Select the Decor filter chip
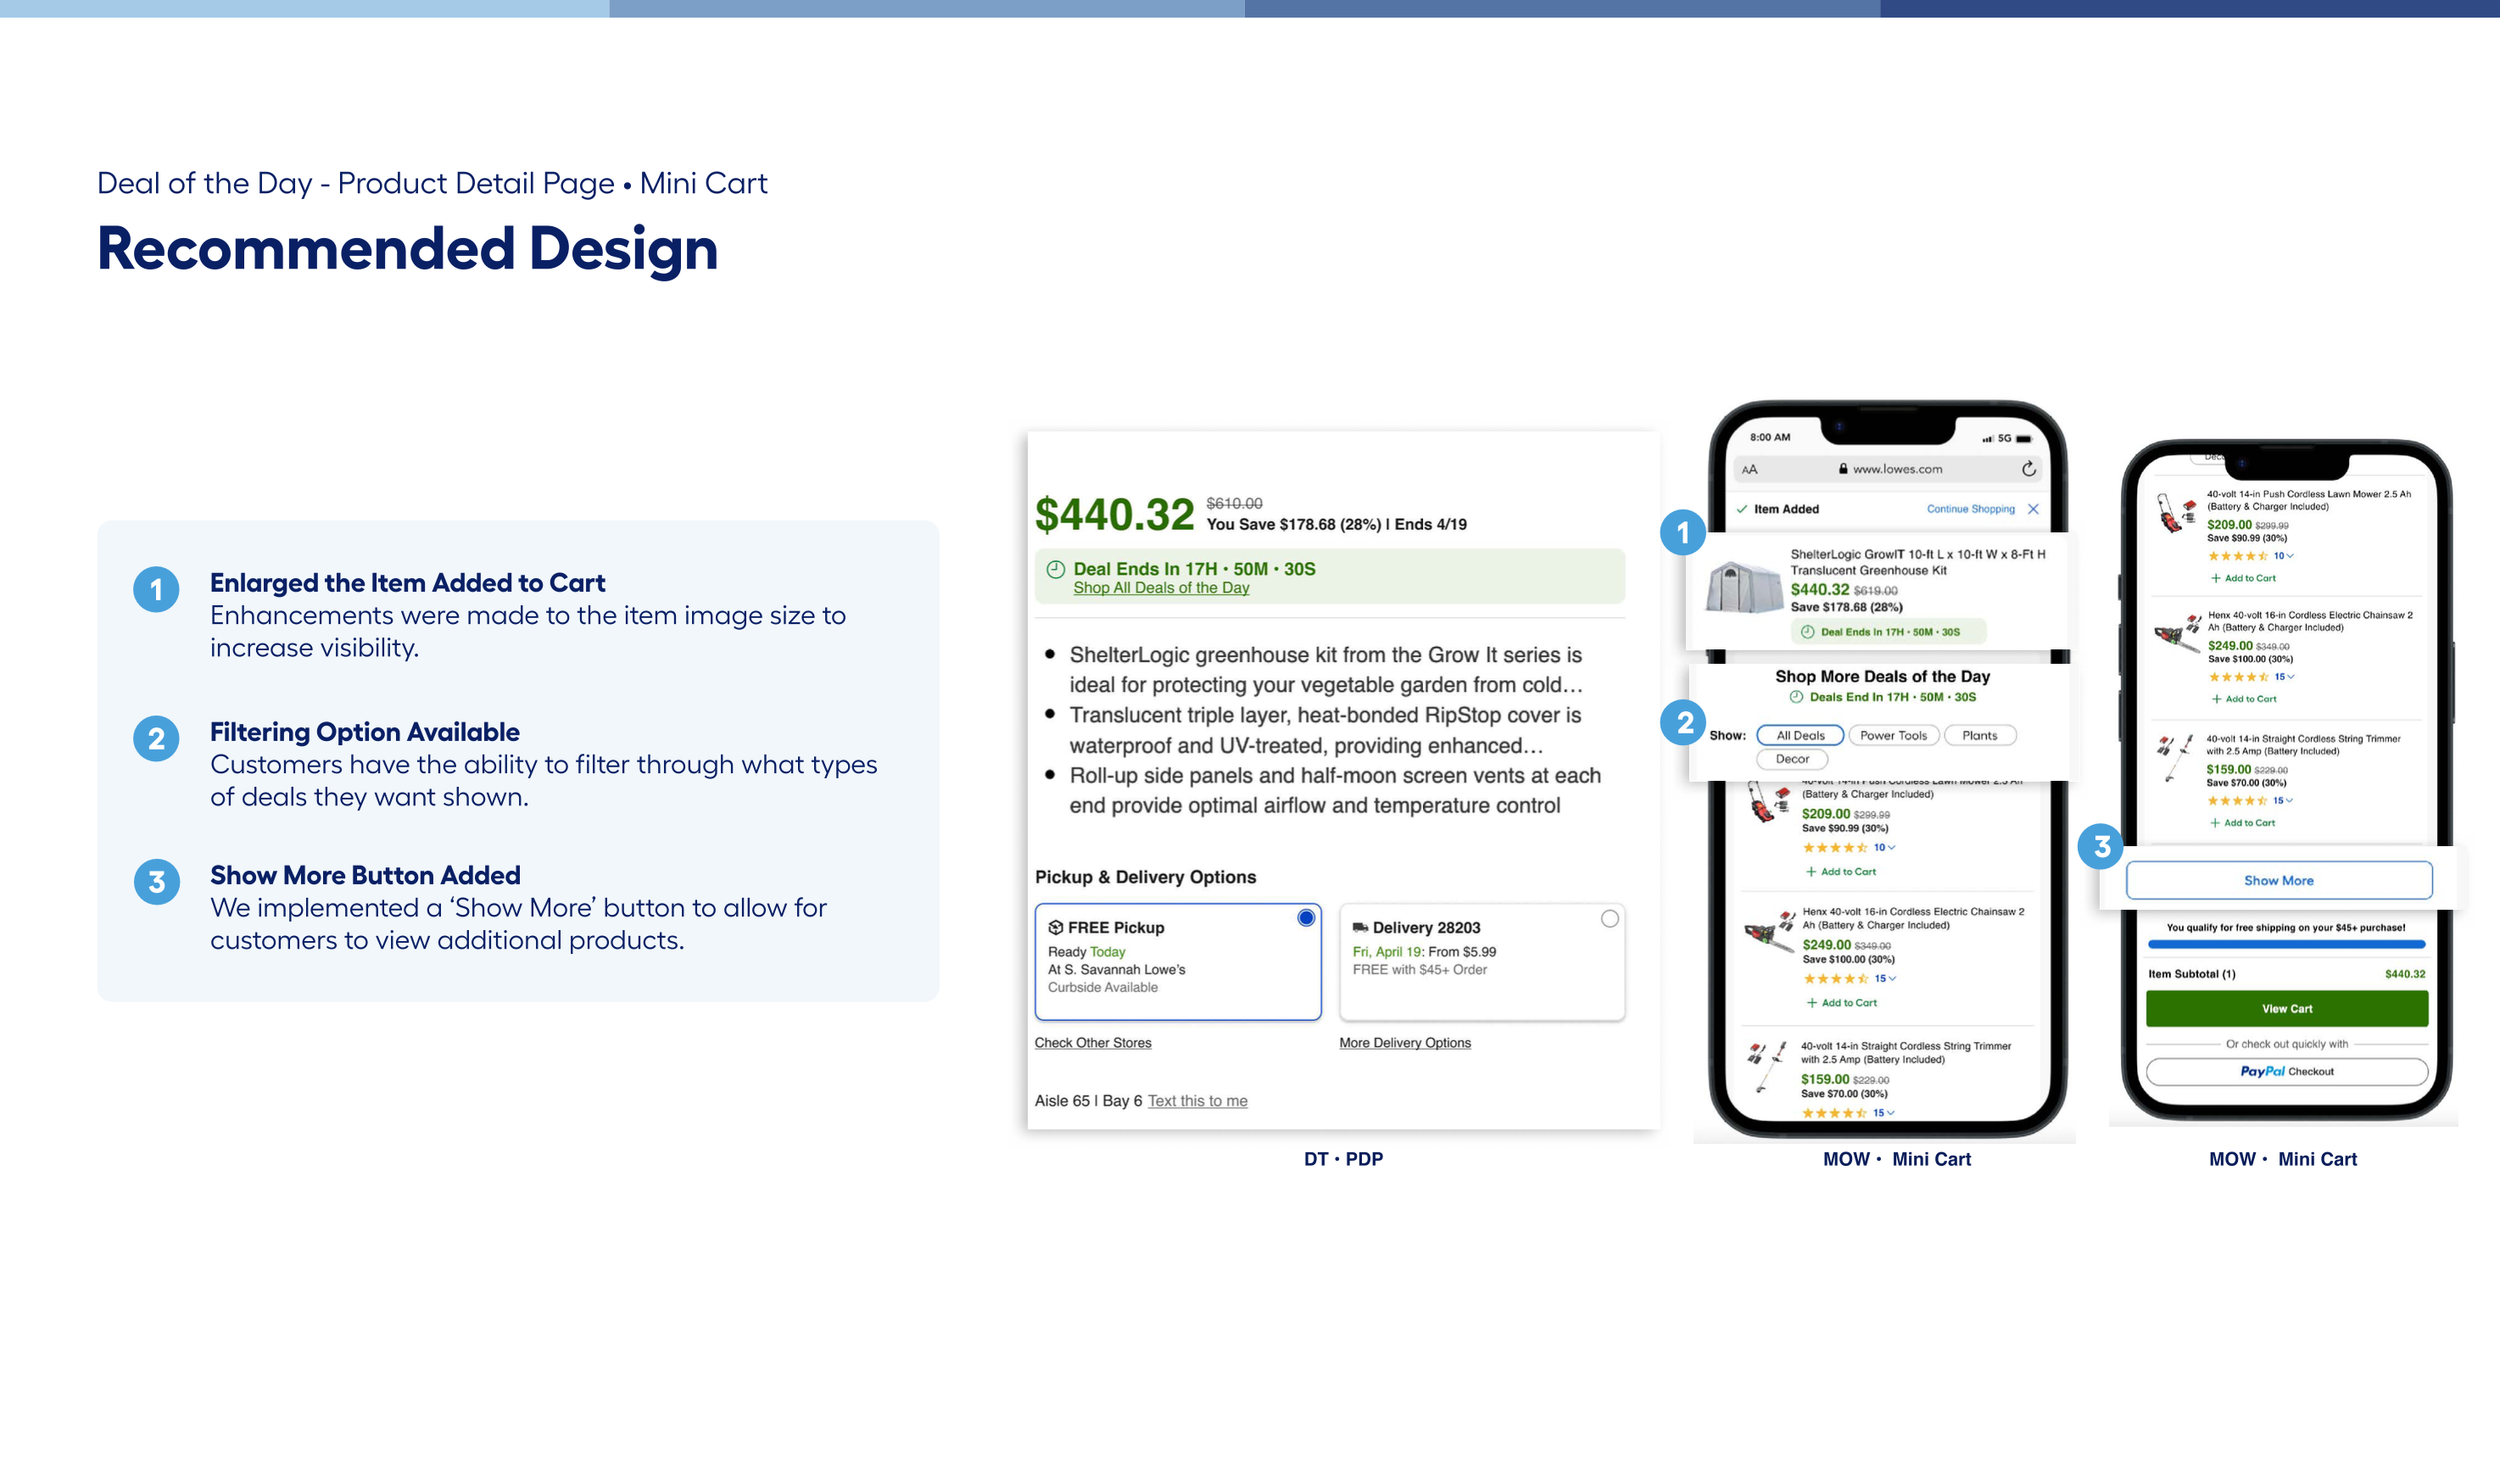The image size is (2500, 1465). 1792,759
